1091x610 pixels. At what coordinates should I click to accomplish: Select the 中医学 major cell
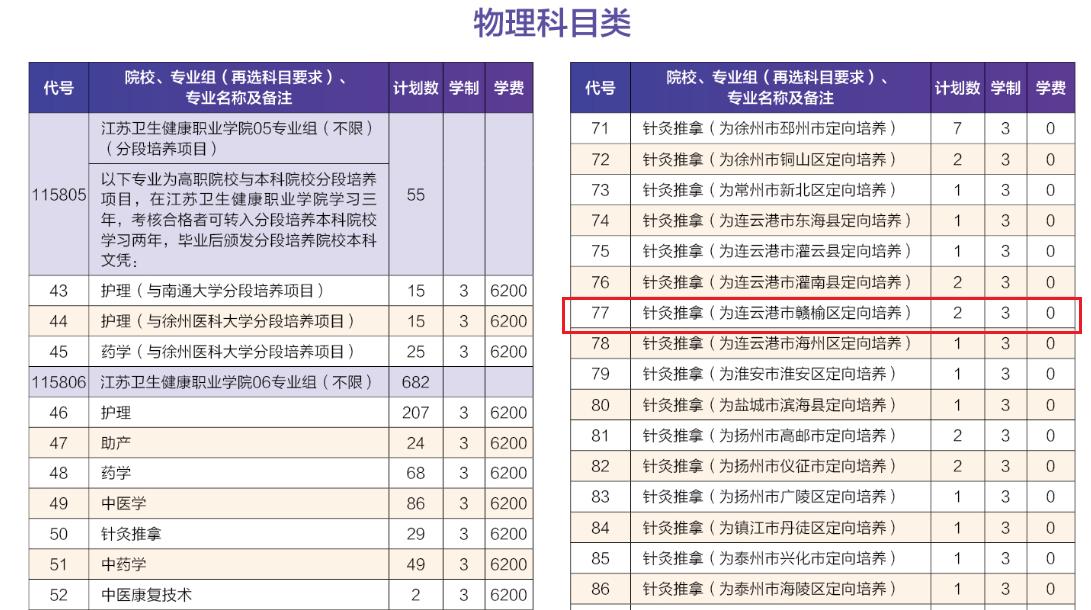[x=124, y=504]
